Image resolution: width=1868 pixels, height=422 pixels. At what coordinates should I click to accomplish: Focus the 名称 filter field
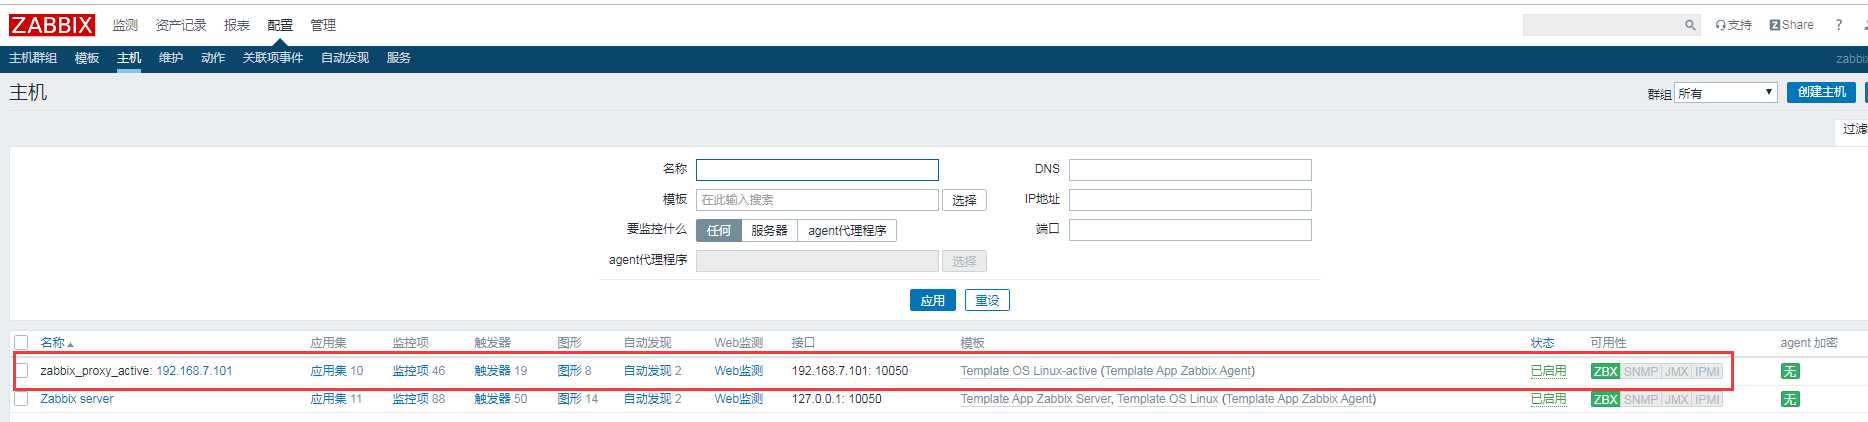pyautogui.click(x=817, y=170)
